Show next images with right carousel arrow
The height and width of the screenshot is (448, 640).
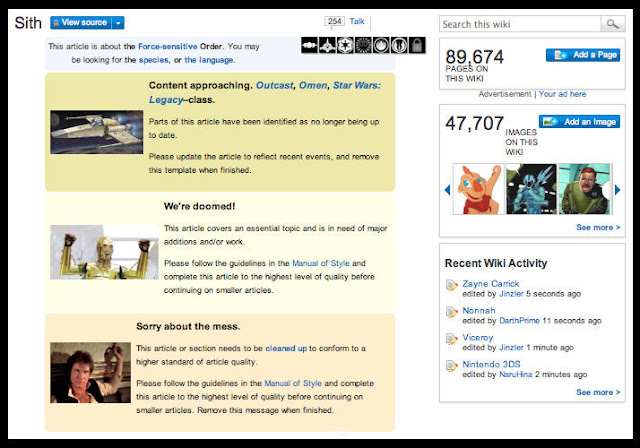click(617, 190)
